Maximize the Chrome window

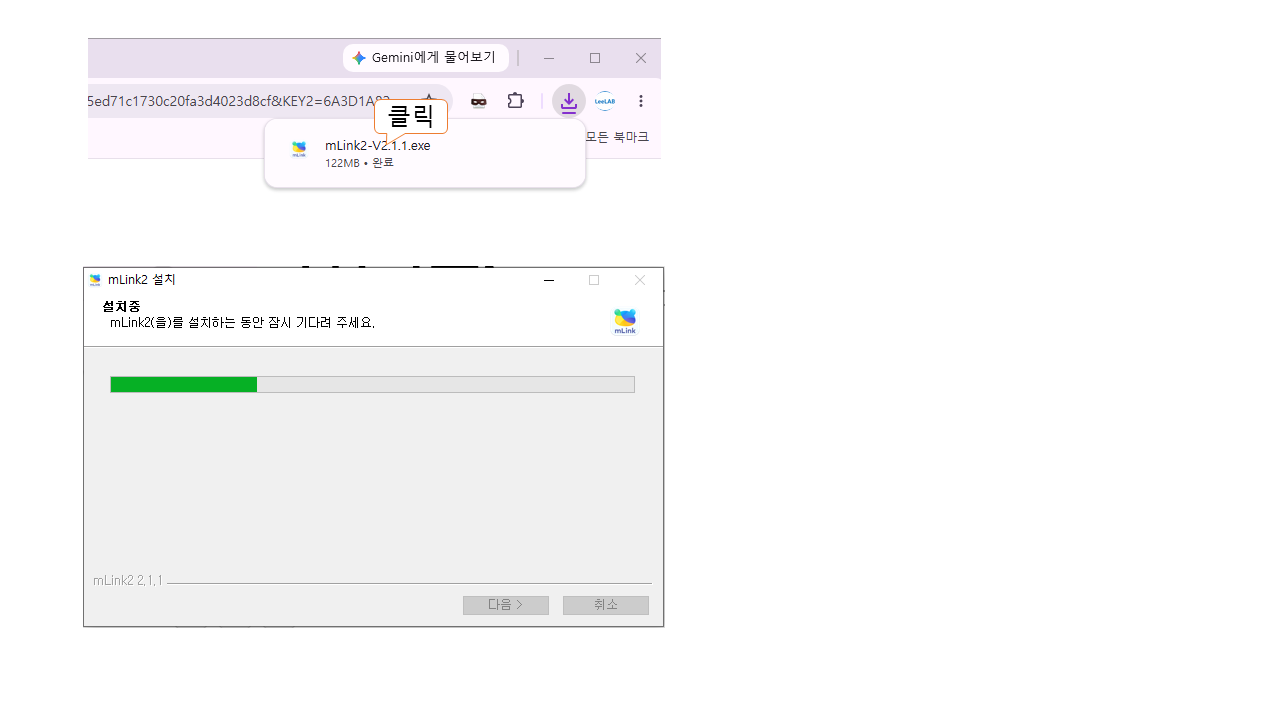point(595,58)
